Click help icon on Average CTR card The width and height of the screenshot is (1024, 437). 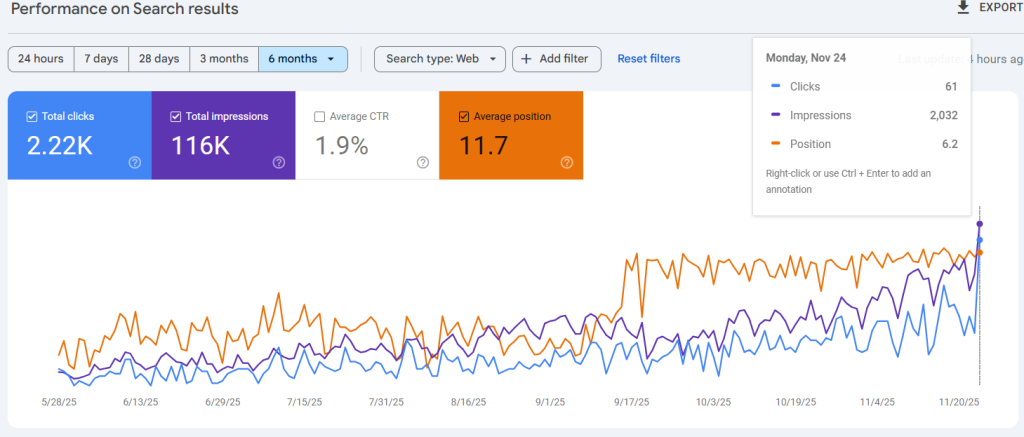coord(422,163)
